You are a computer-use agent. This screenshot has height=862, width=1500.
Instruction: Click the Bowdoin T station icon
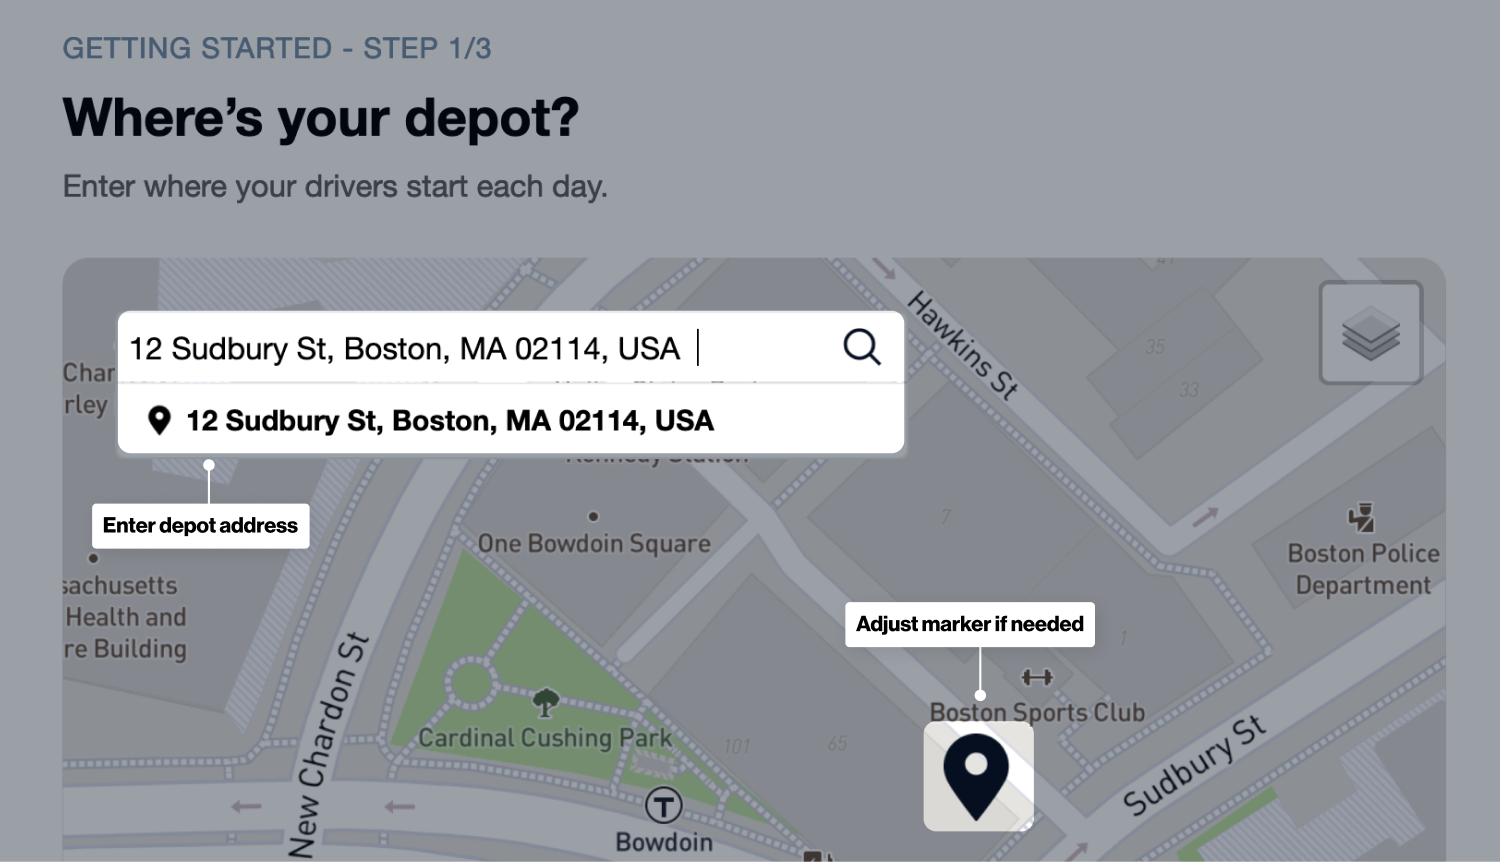[663, 805]
